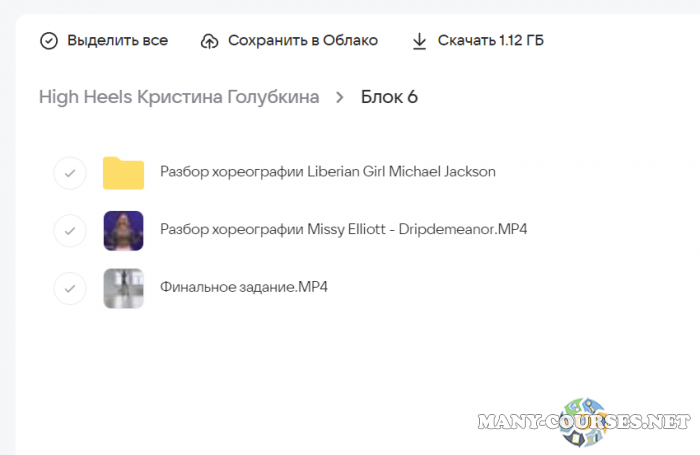The width and height of the screenshot is (700, 455).
Task: Go back to High Heels Кристина Голубкина folder
Action: pyautogui.click(x=179, y=97)
